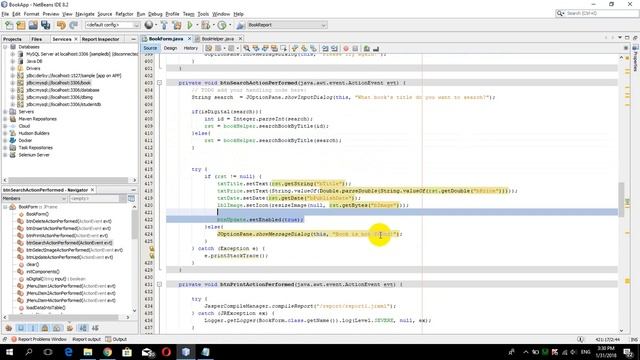Screen dimensions: 640x360
Task: Click the Navigator vertical scrollbar
Action: tap(134, 225)
